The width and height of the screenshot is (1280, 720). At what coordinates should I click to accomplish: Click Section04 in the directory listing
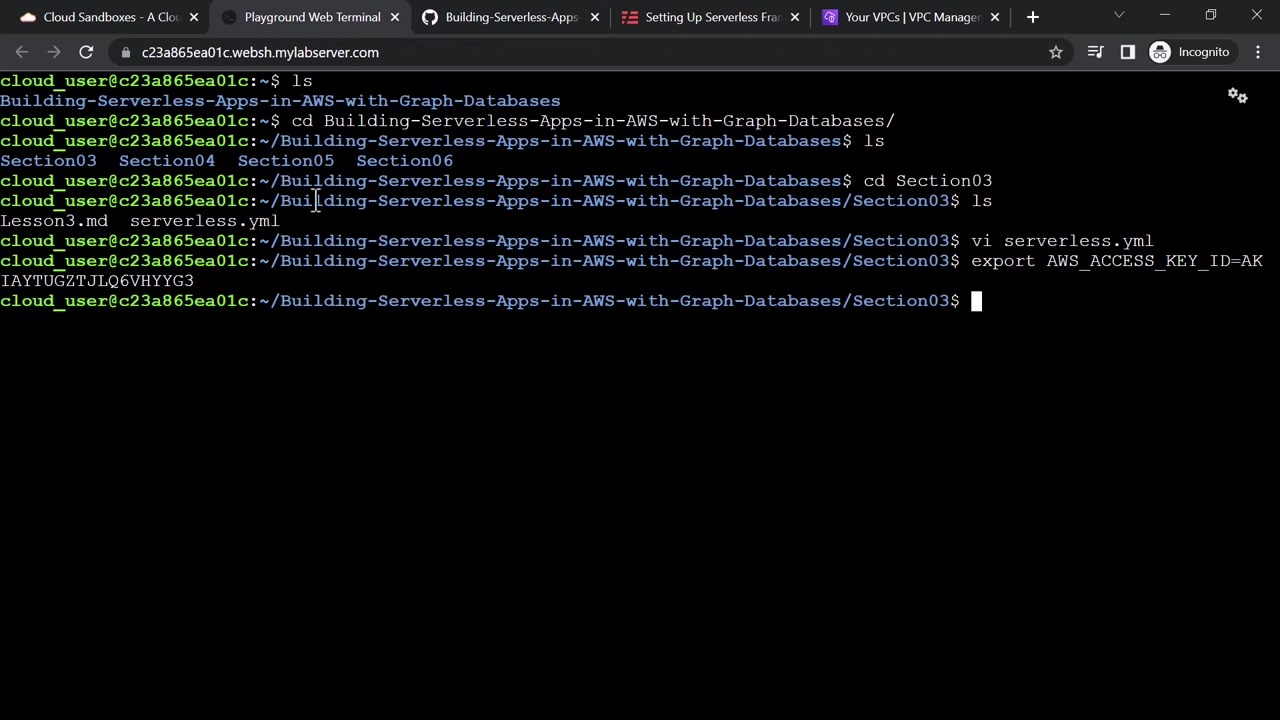pos(167,161)
